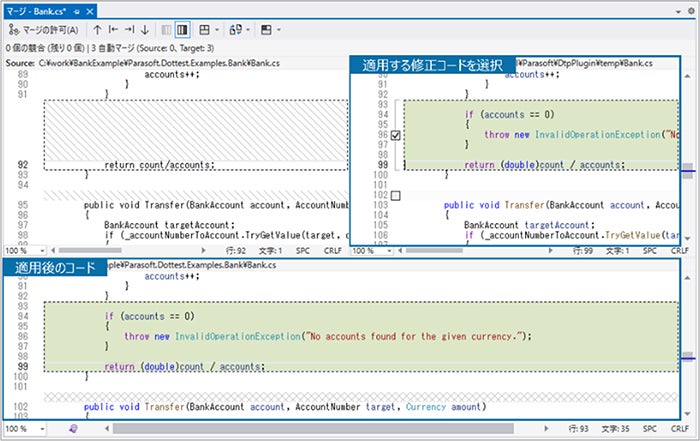Click the view layout grid icon
700x441 pixels.
(x=204, y=31)
